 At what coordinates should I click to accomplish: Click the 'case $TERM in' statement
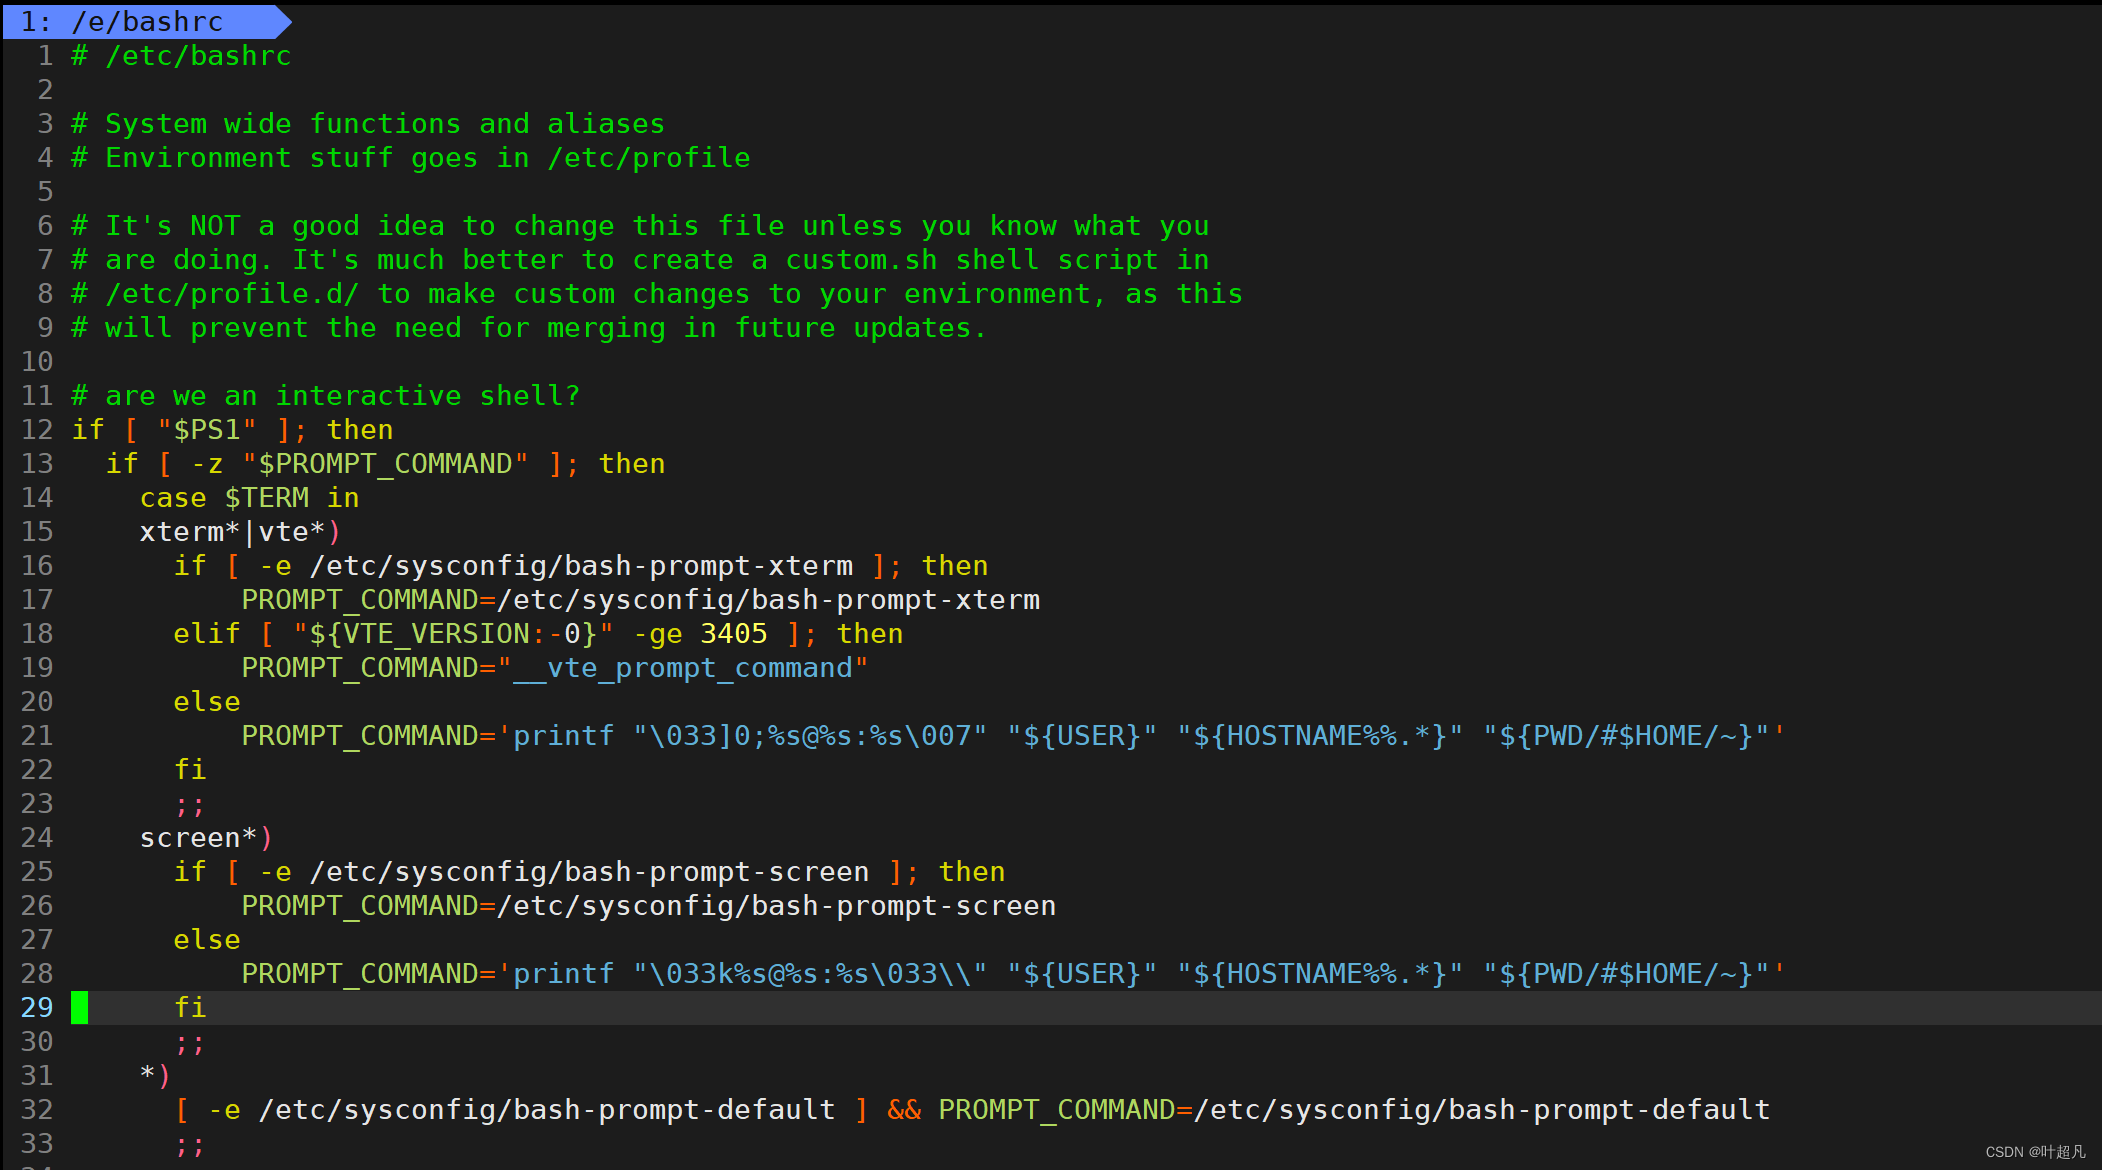point(249,498)
